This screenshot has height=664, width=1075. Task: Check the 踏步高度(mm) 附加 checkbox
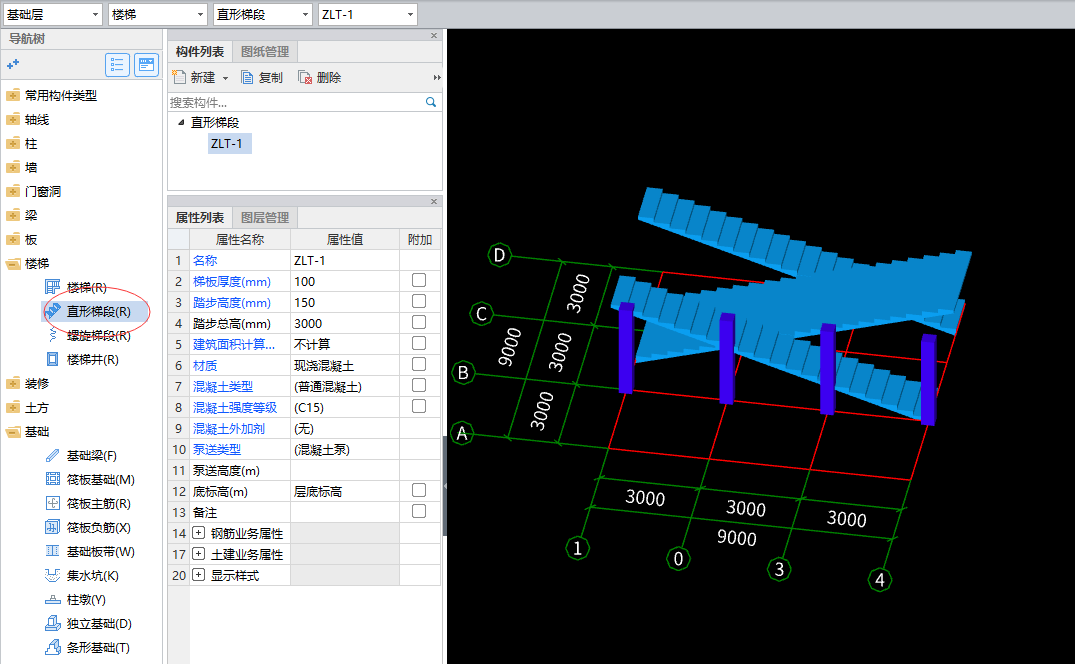[x=419, y=302]
